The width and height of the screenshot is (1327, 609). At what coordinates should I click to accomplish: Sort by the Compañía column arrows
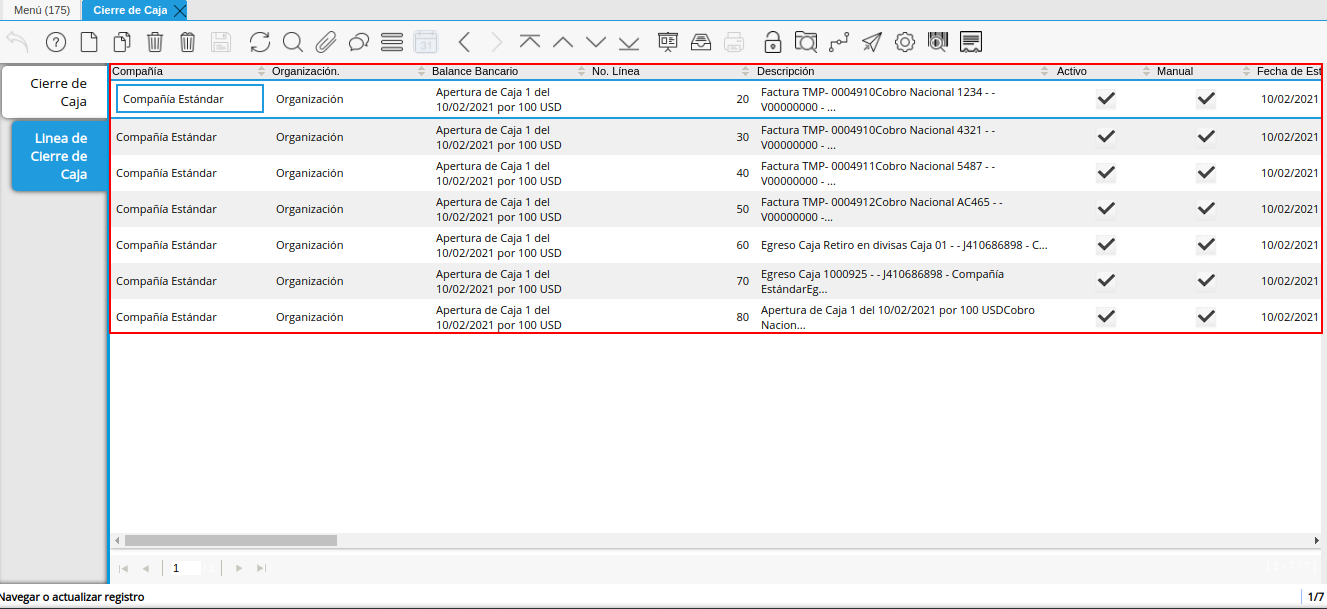click(262, 72)
